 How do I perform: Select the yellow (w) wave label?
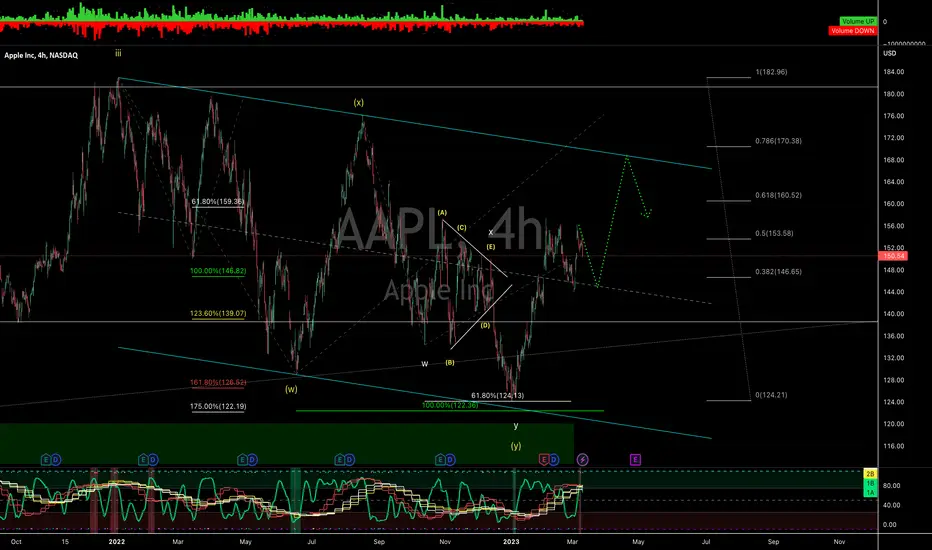(291, 389)
